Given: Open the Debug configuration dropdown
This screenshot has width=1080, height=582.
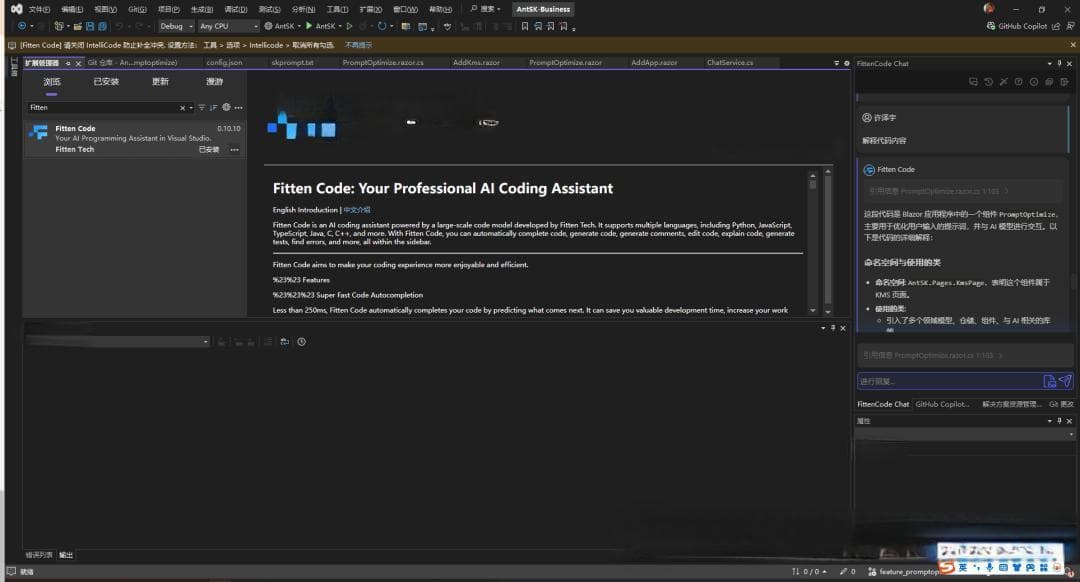Looking at the screenshot, I should point(176,26).
